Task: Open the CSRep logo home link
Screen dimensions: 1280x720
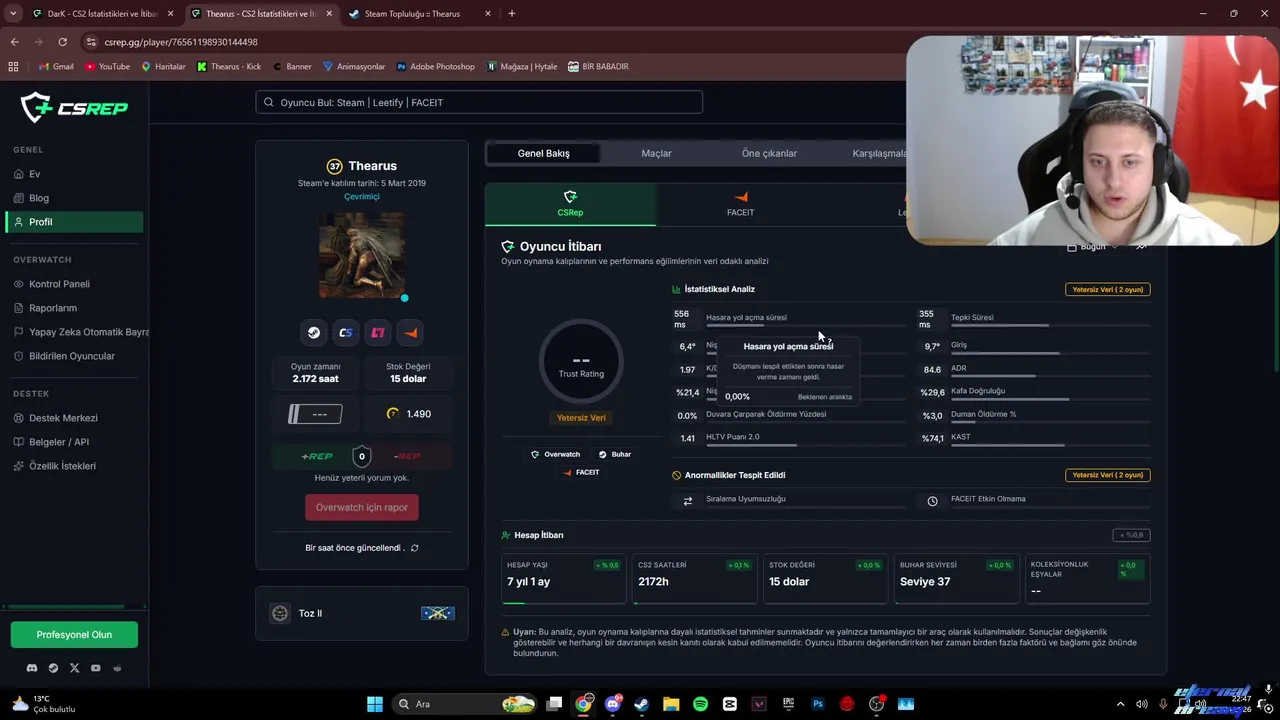Action: (75, 107)
